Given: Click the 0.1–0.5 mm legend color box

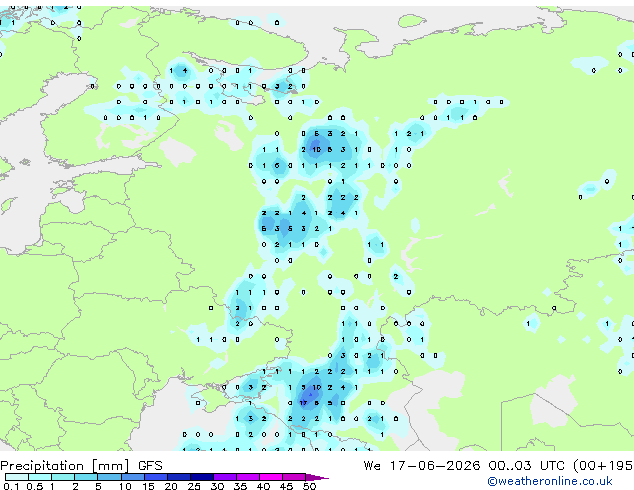Looking at the screenshot, I should click(17, 477).
